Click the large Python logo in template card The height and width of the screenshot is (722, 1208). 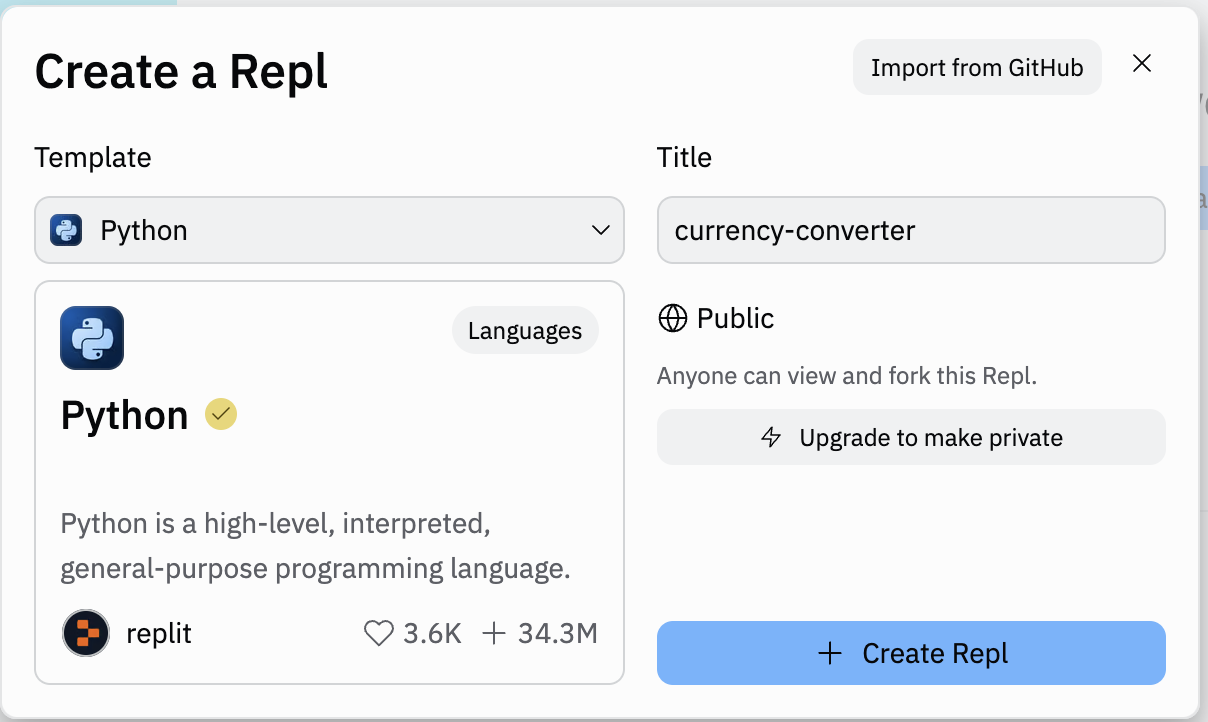pyautogui.click(x=92, y=338)
